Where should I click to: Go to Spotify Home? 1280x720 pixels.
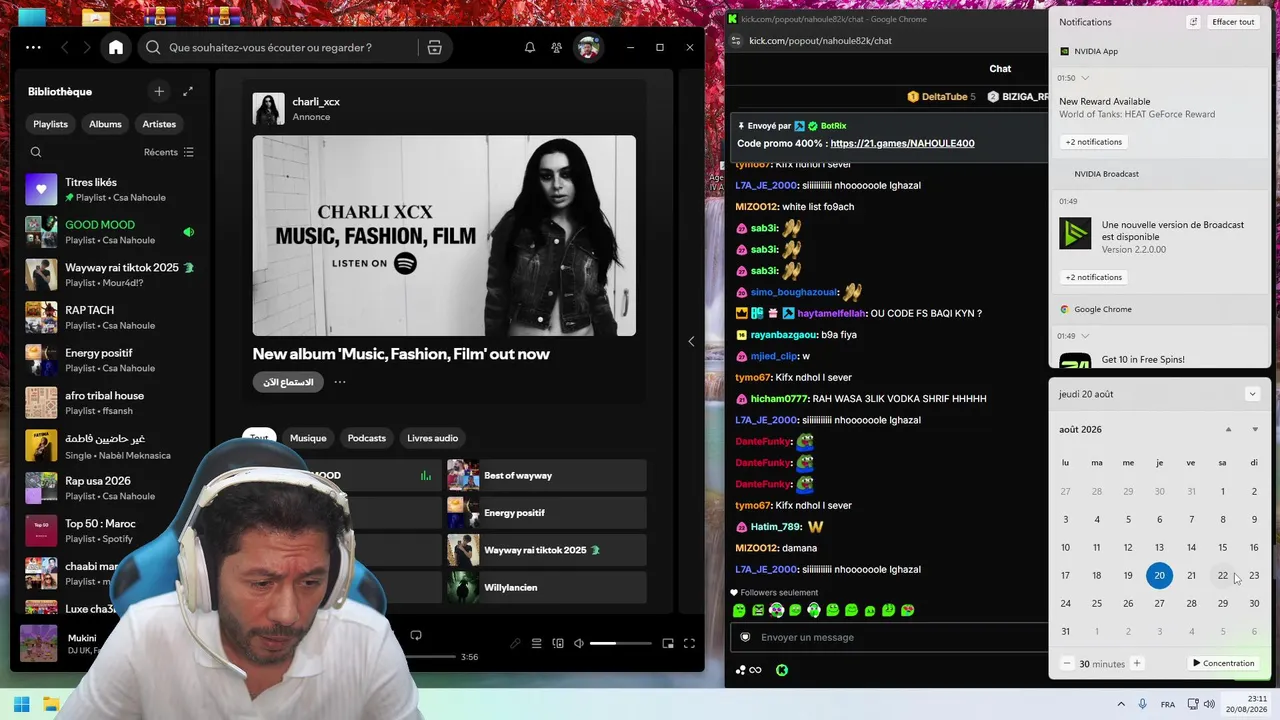(x=116, y=47)
